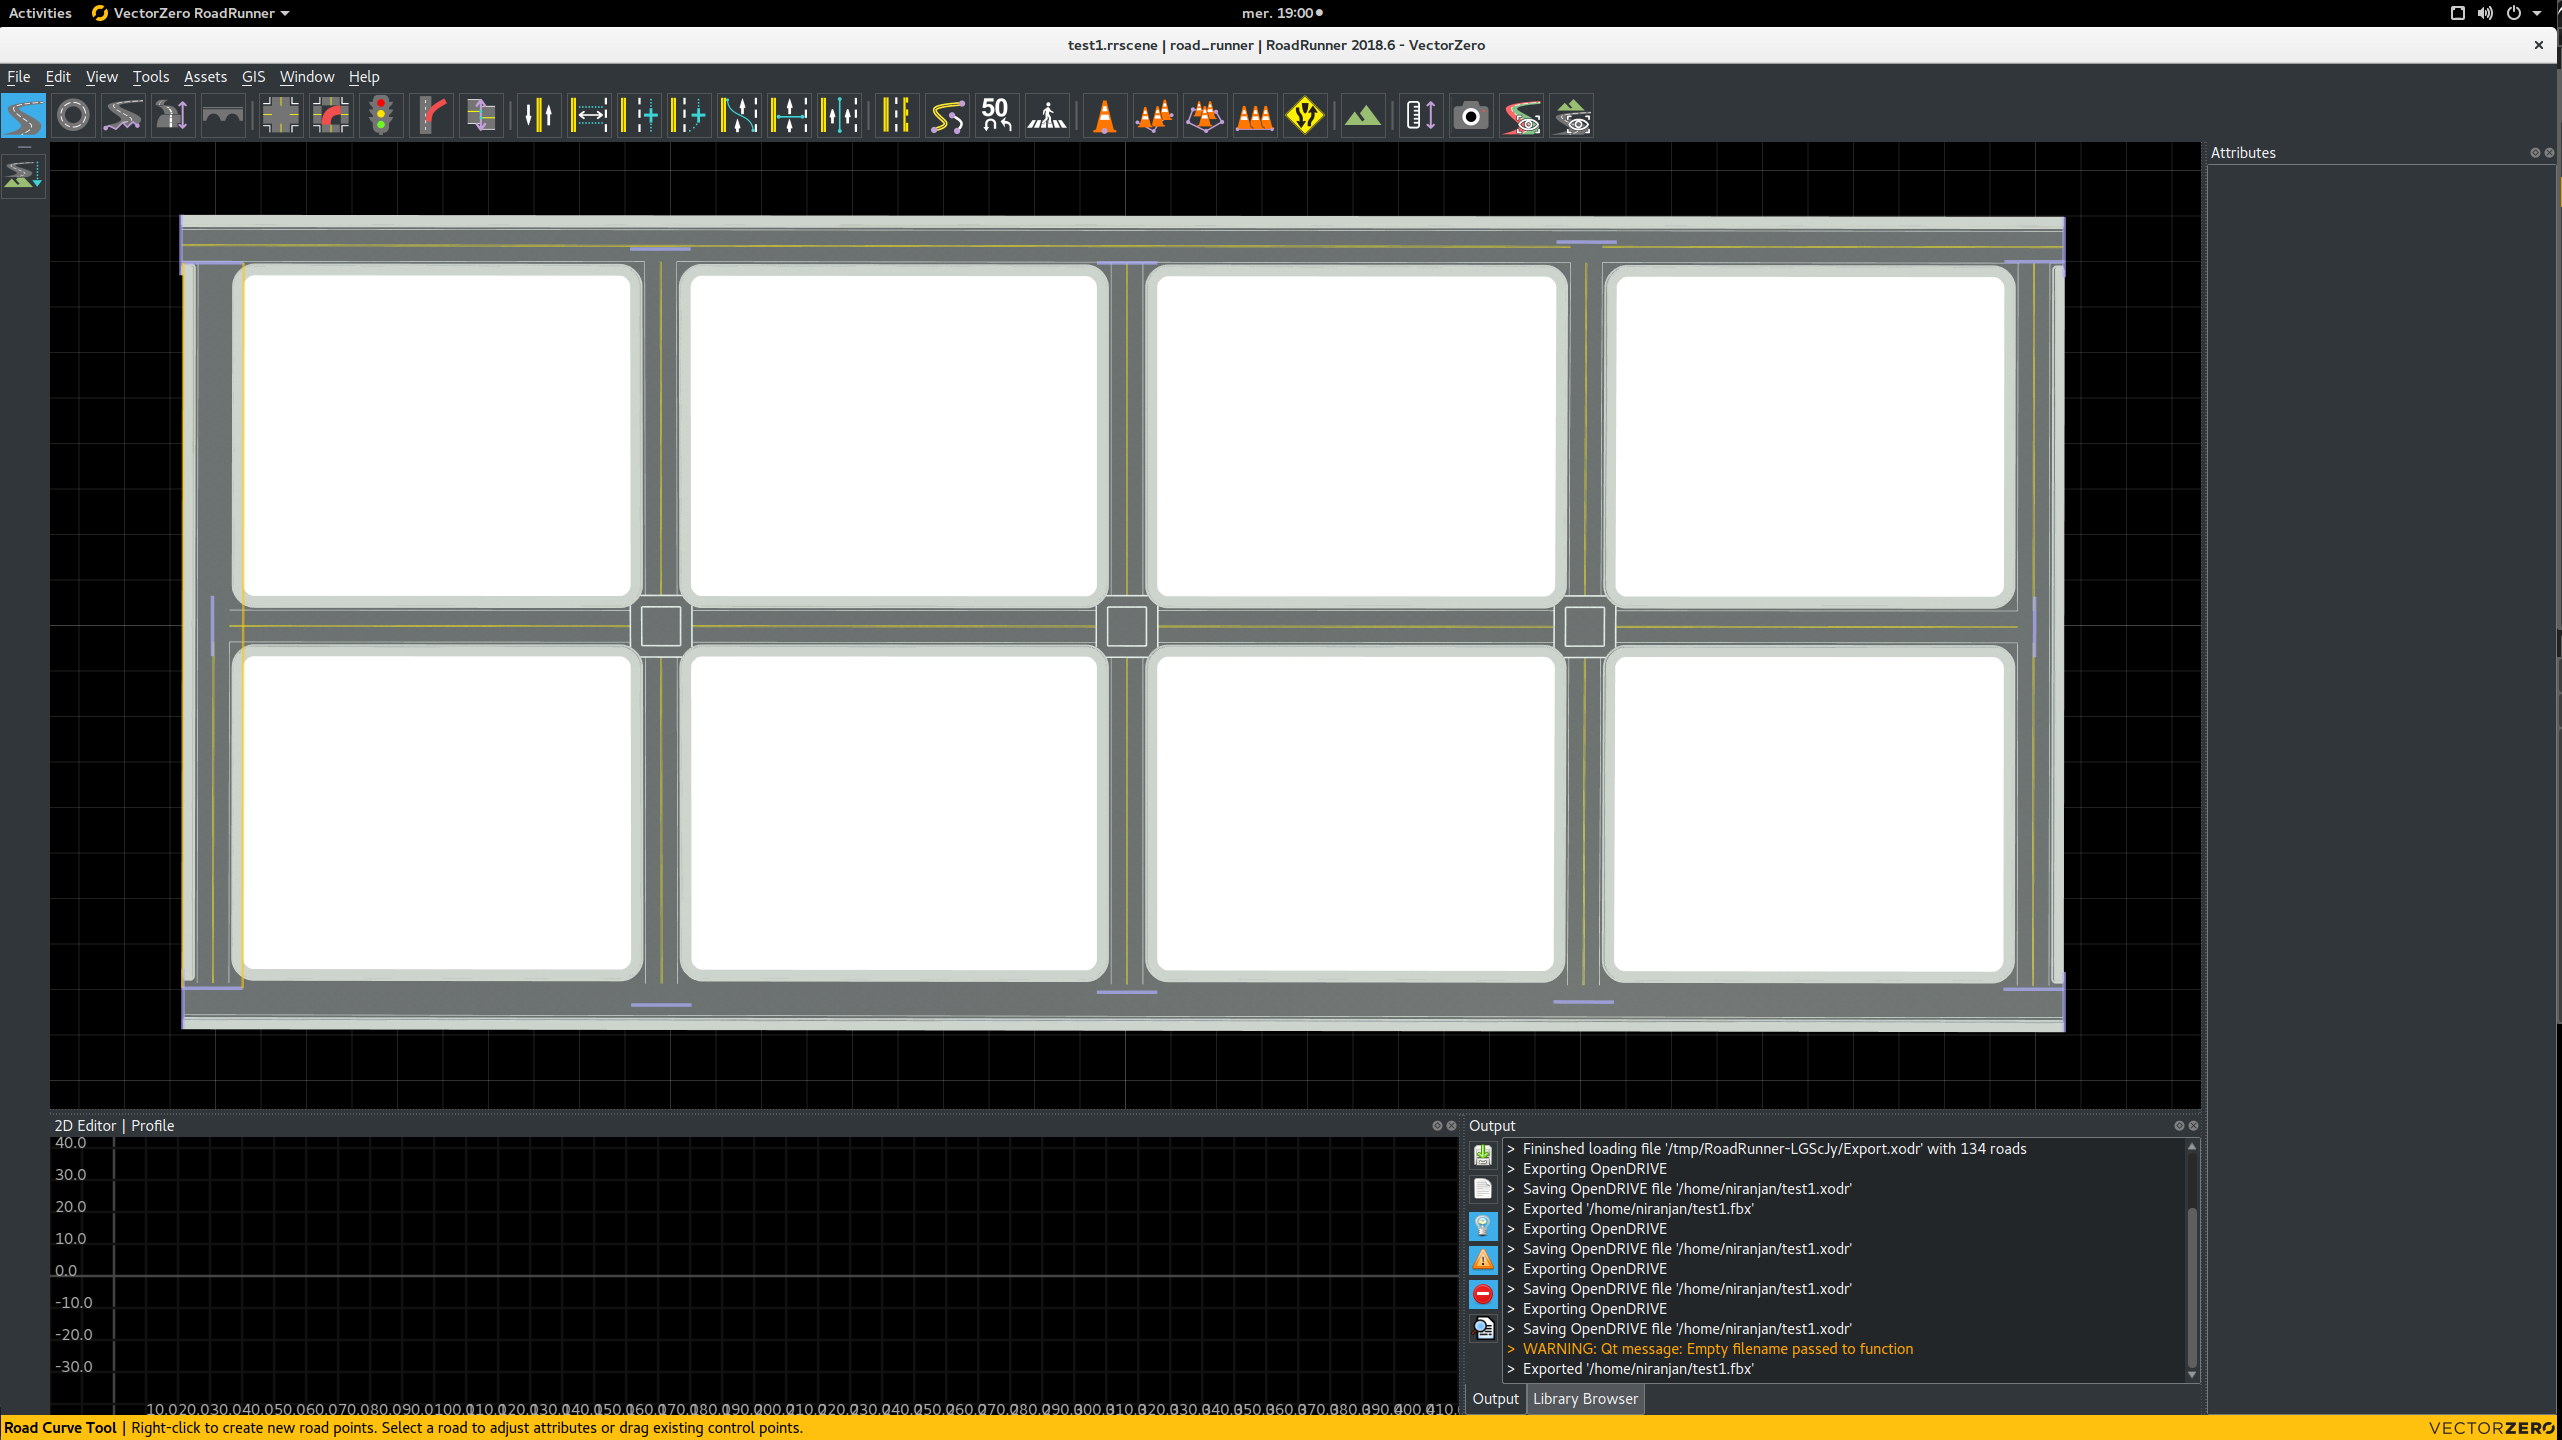2562x1440 pixels.
Task: Select the traffic cone prop tool
Action: coord(1104,115)
